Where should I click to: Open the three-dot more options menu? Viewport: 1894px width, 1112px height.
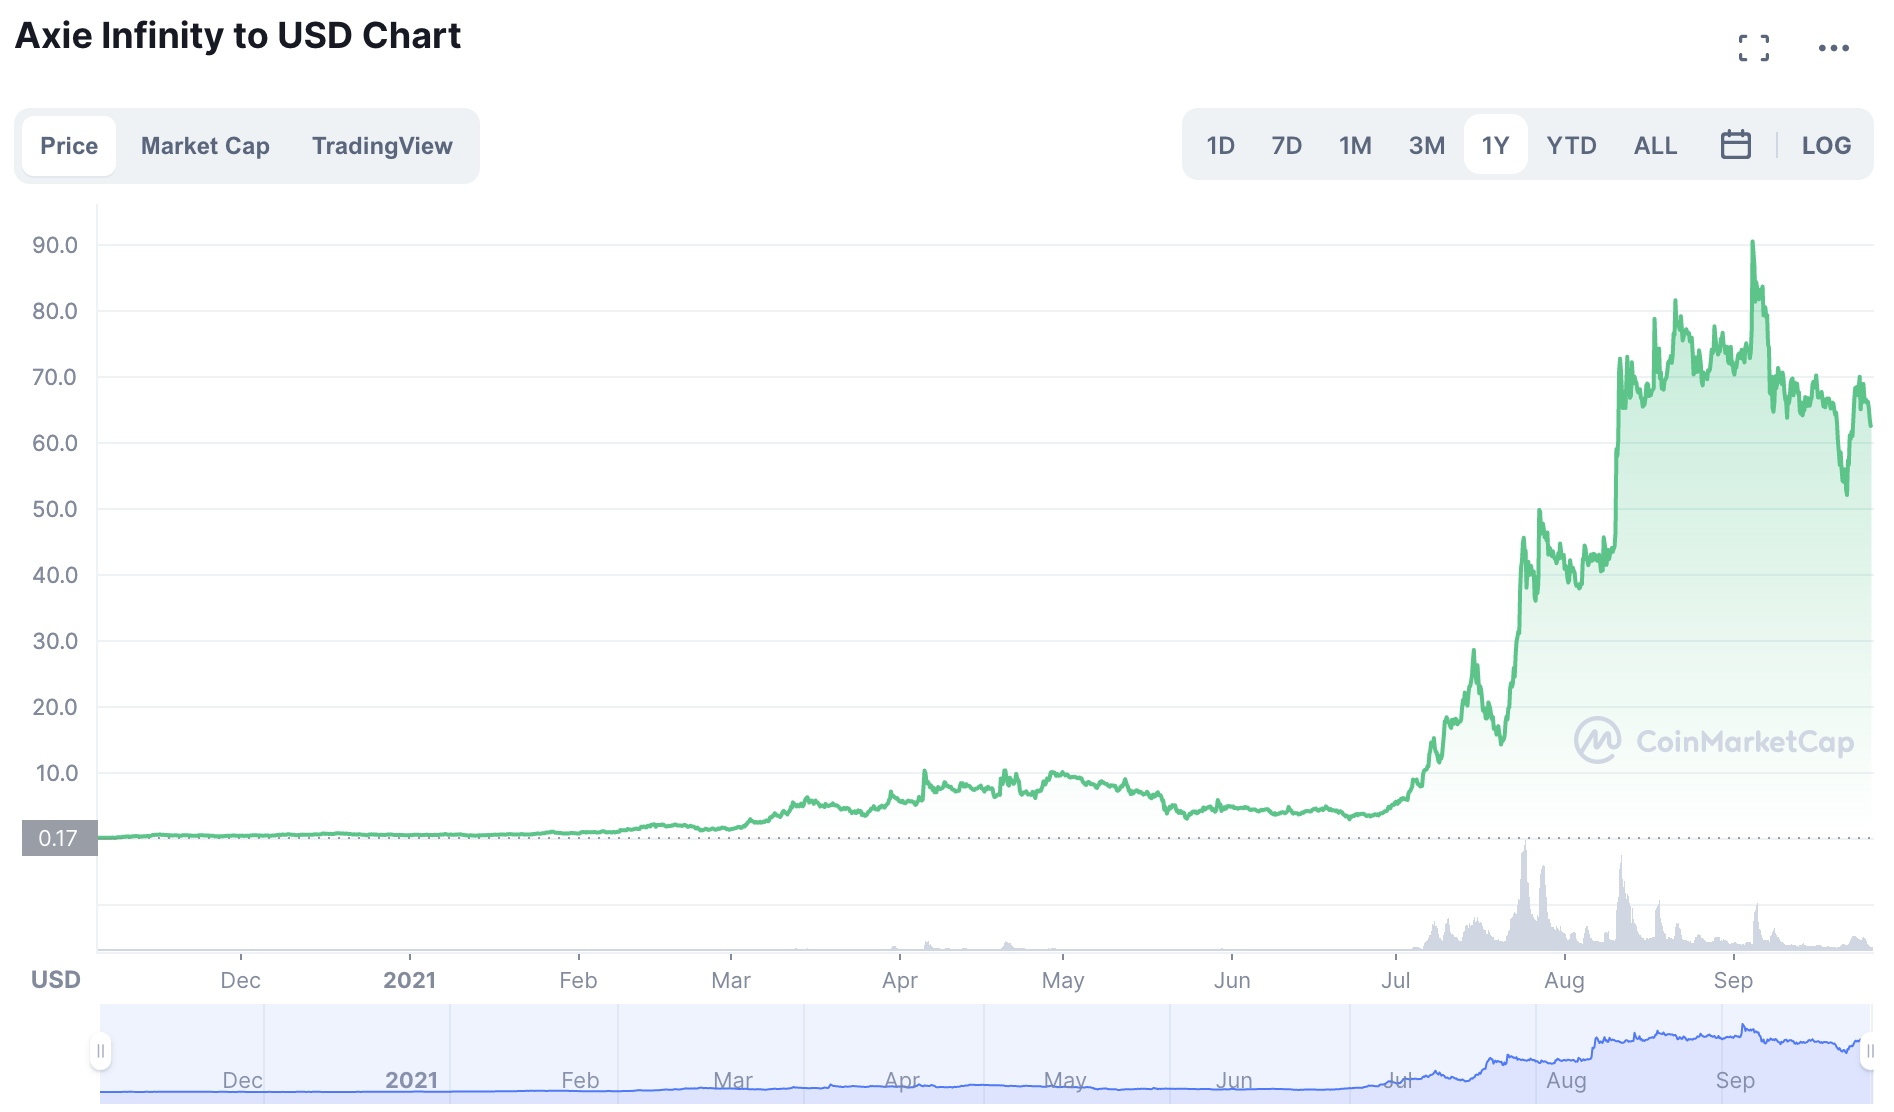tap(1833, 48)
